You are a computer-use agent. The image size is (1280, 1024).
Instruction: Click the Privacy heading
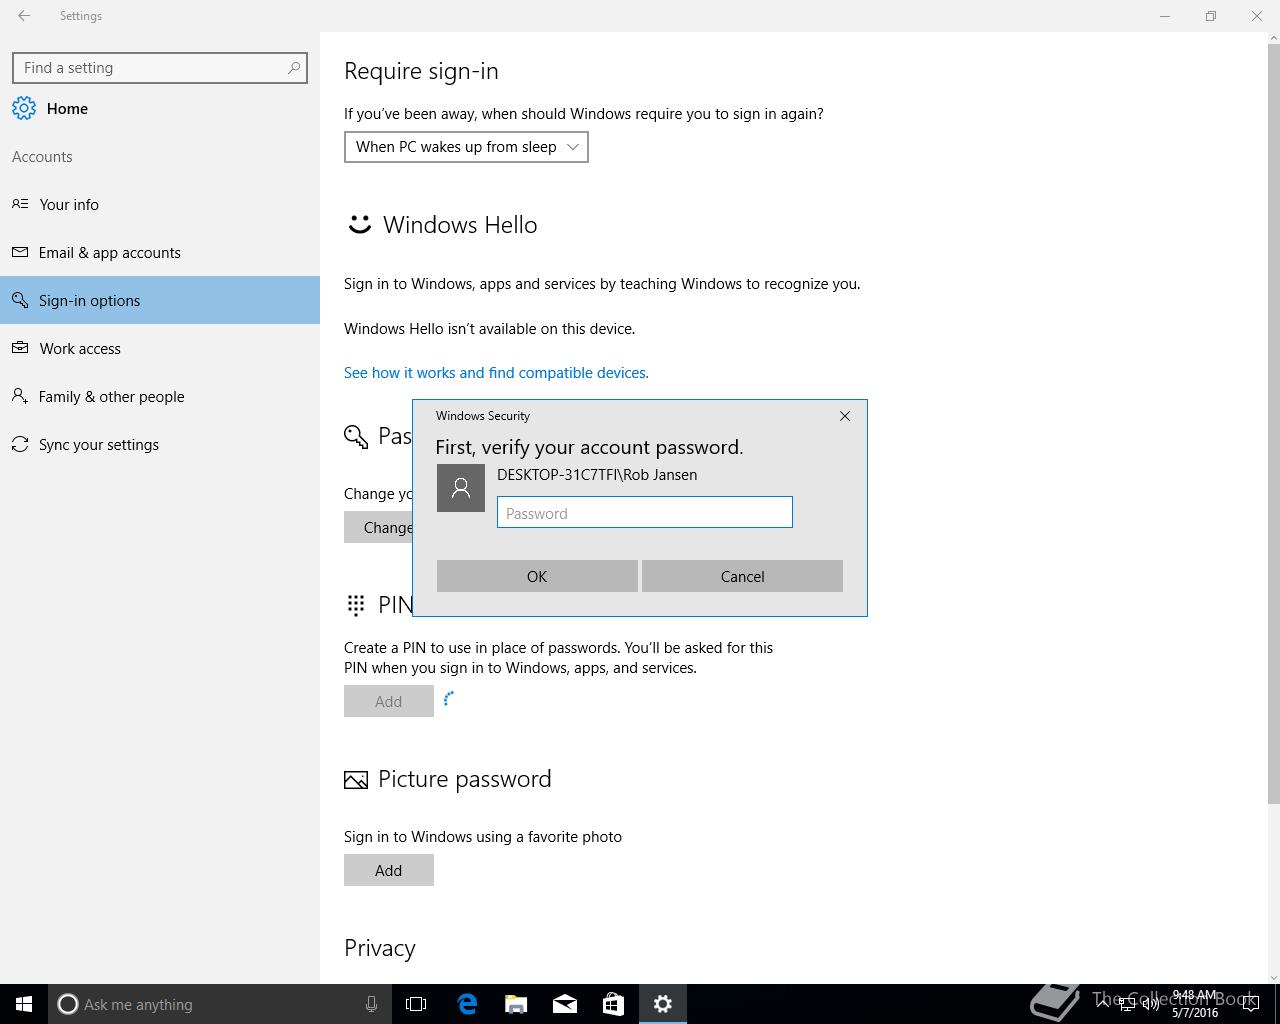(380, 948)
